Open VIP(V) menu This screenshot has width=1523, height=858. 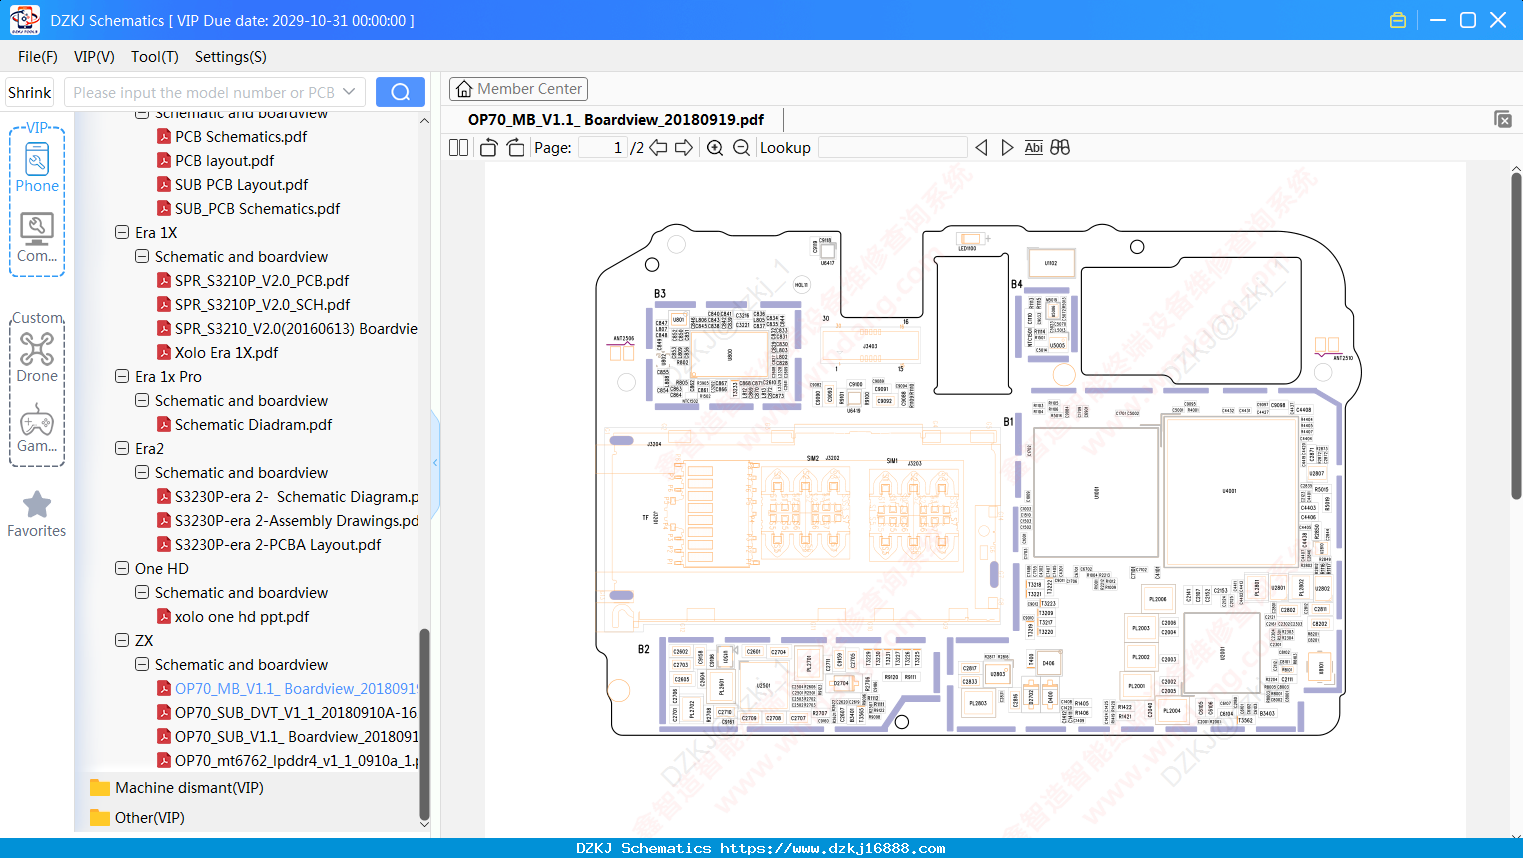coord(94,57)
